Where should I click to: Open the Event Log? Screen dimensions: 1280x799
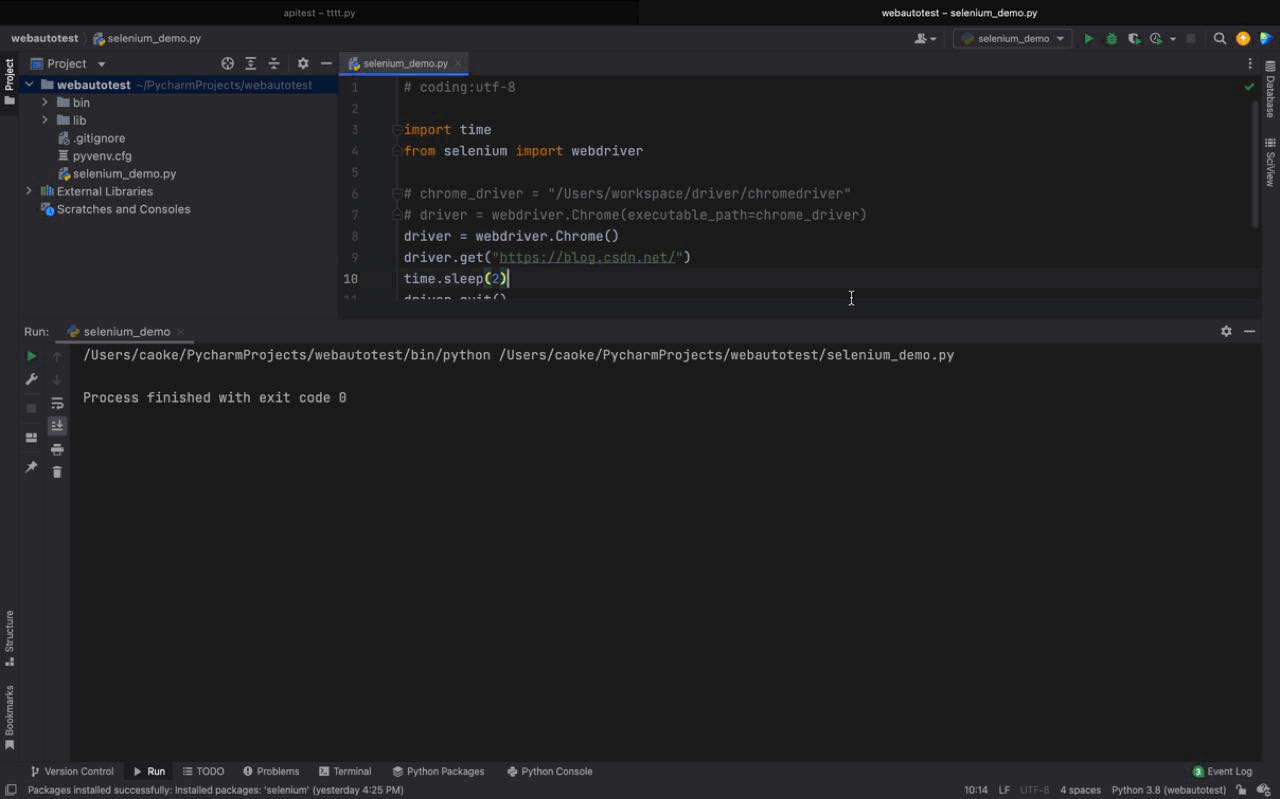pyautogui.click(x=1222, y=771)
